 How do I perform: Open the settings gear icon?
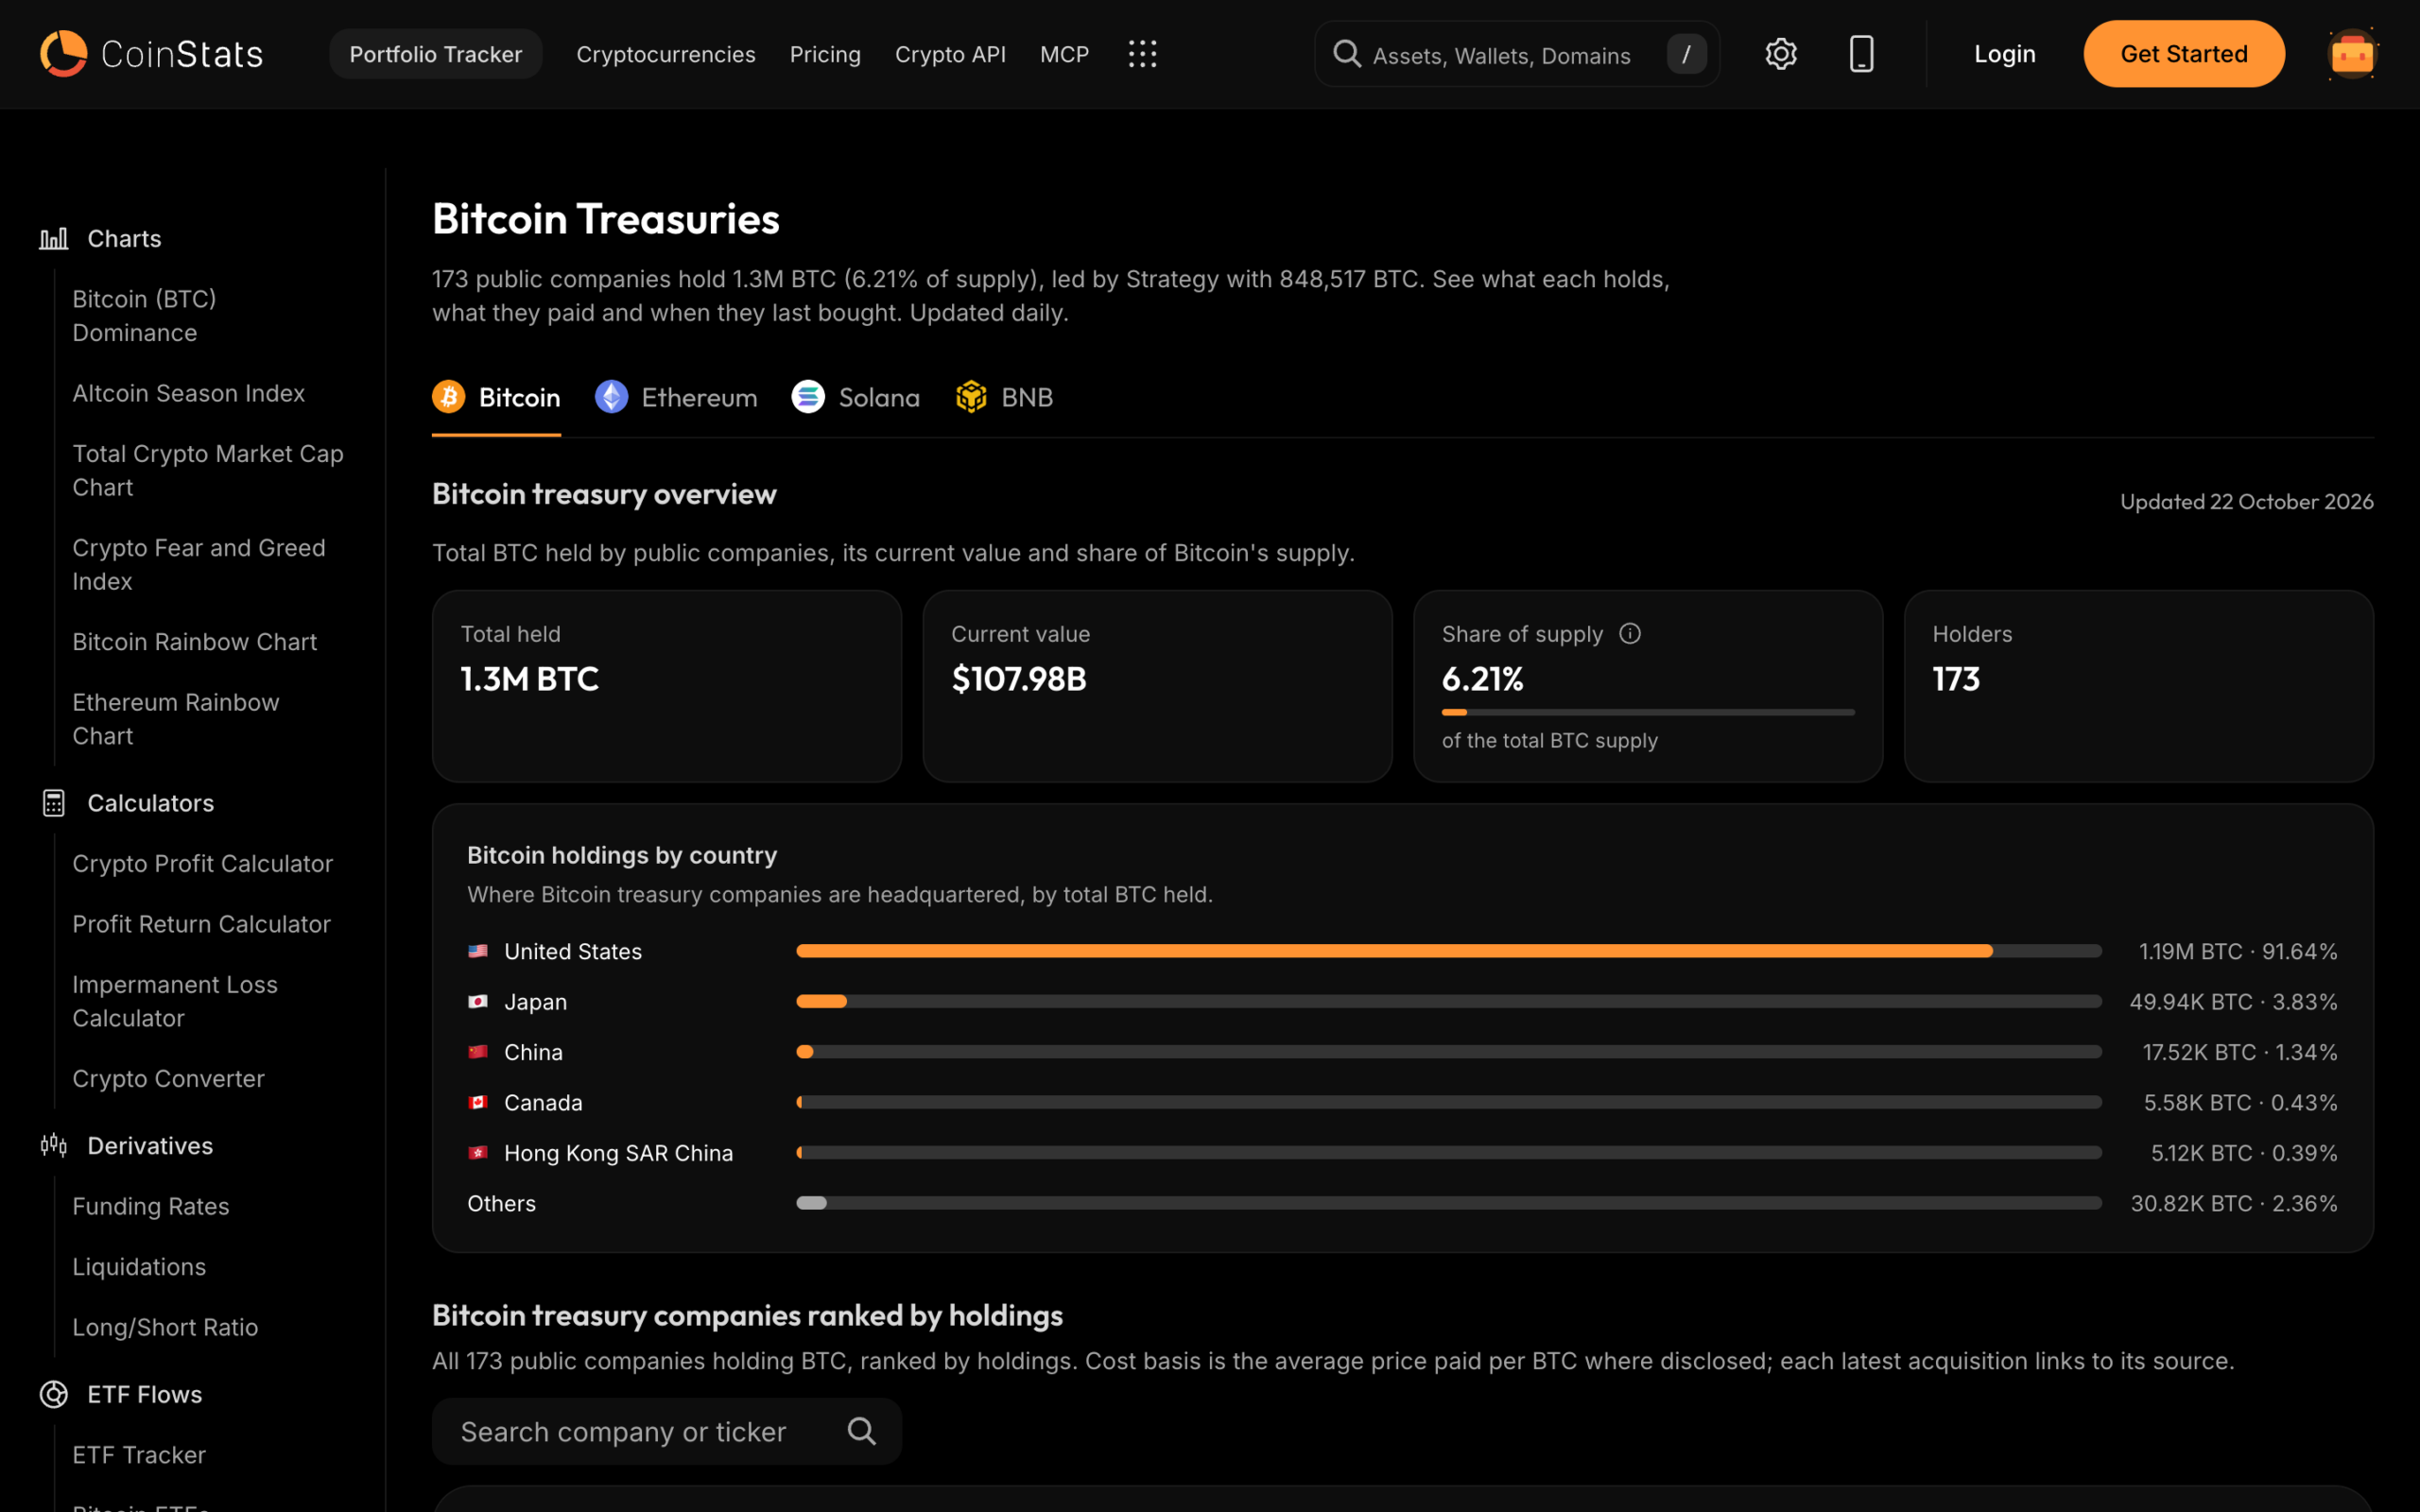pyautogui.click(x=1781, y=54)
